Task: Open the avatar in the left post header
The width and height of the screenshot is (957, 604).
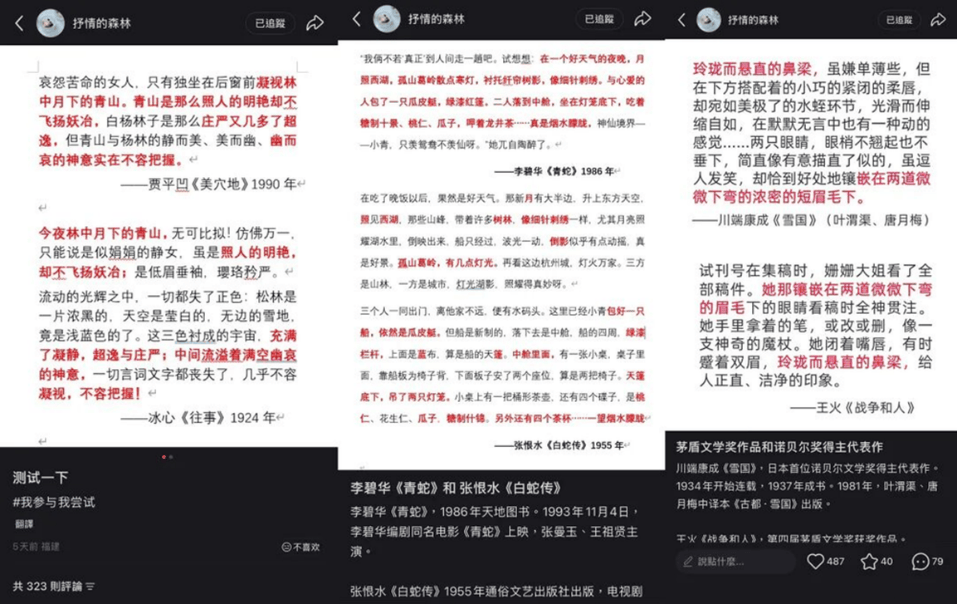Action: [x=50, y=23]
